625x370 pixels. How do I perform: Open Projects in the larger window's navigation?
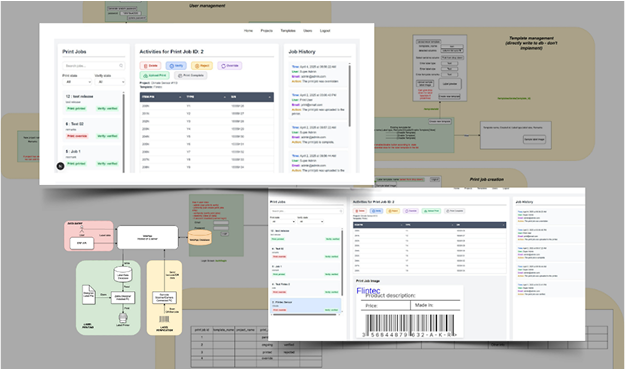(267, 31)
